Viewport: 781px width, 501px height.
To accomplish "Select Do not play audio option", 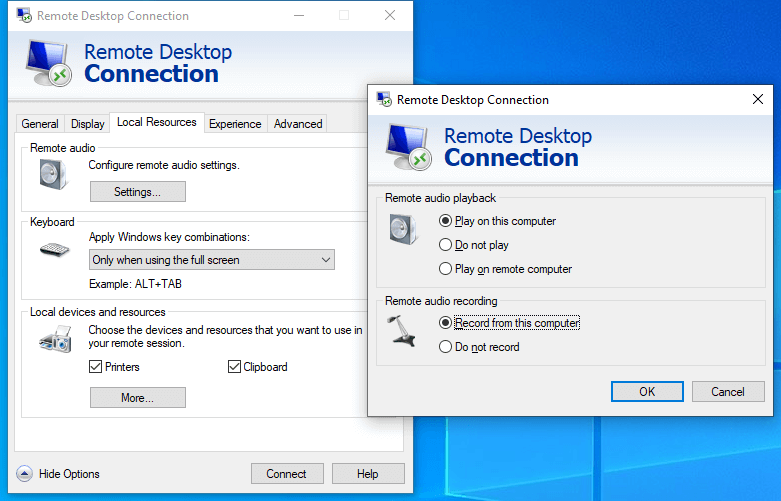I will pyautogui.click(x=446, y=245).
